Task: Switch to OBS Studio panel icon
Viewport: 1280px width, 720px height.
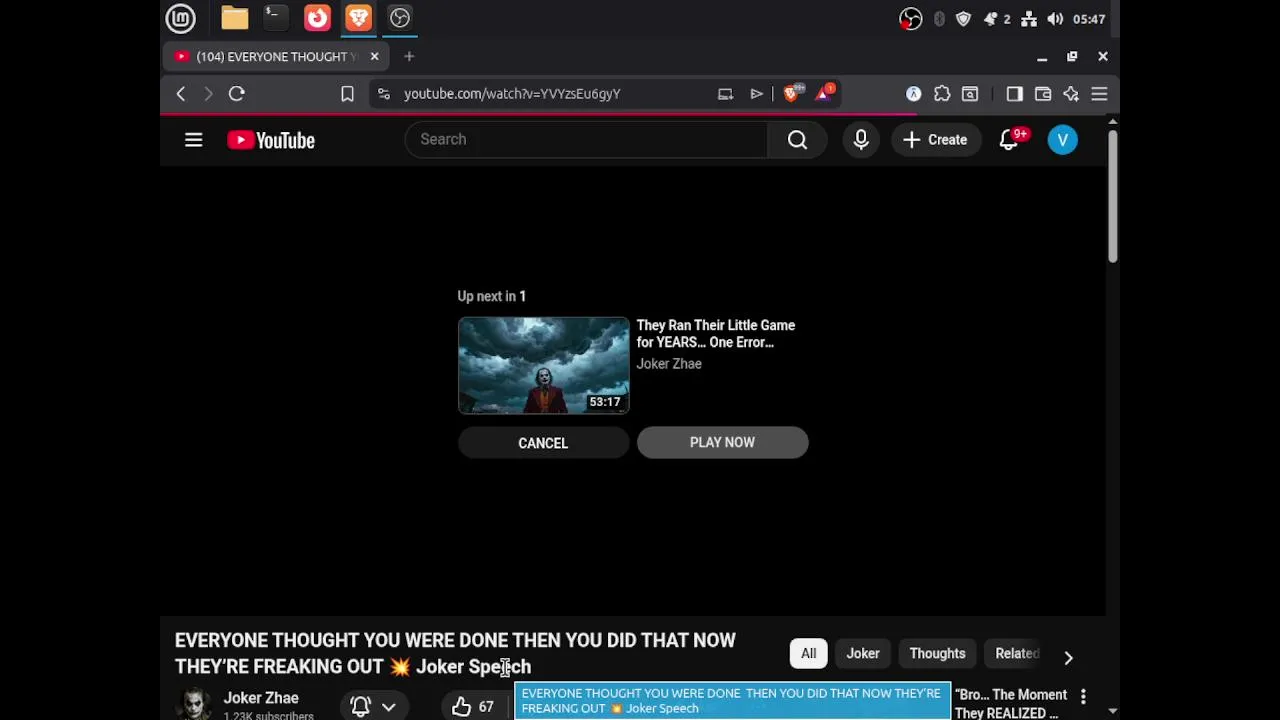Action: tap(400, 18)
